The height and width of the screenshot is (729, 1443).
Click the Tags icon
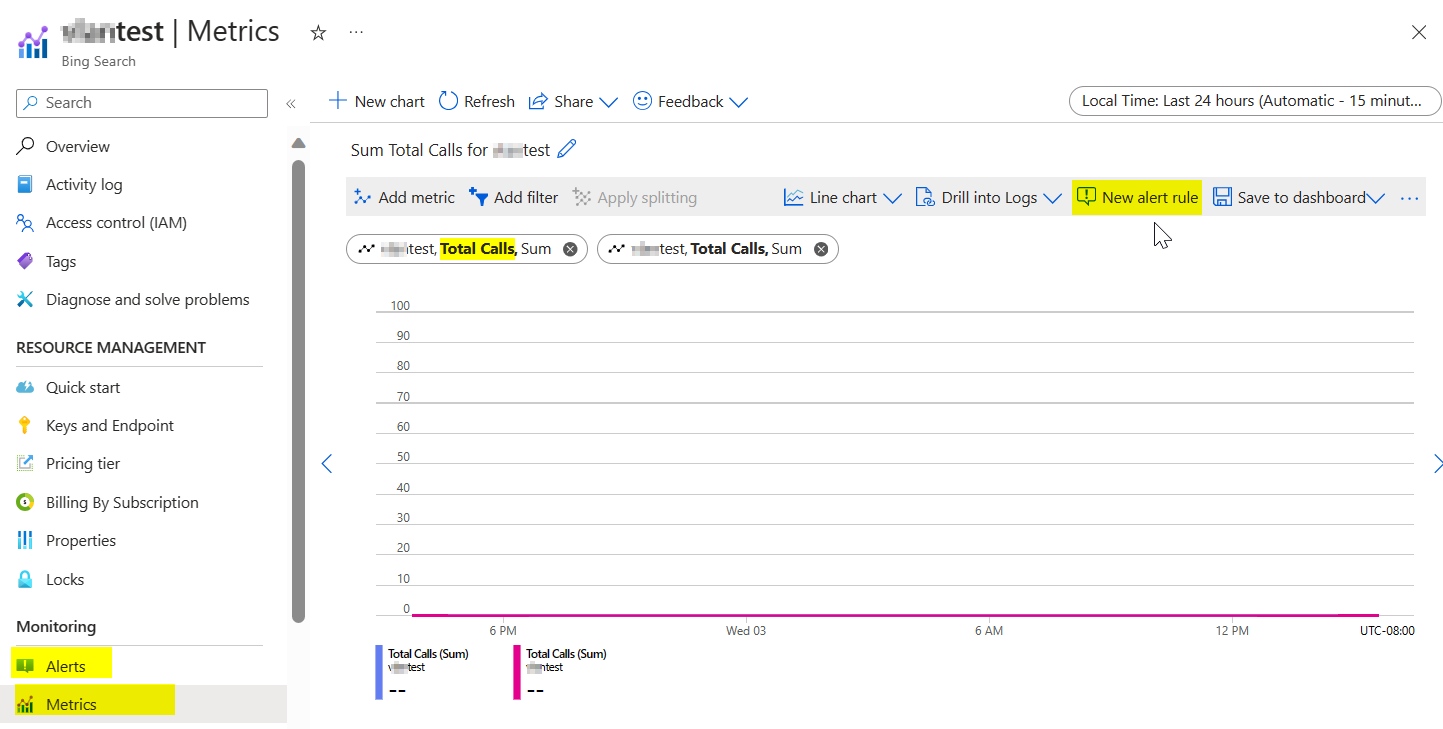pos(25,261)
